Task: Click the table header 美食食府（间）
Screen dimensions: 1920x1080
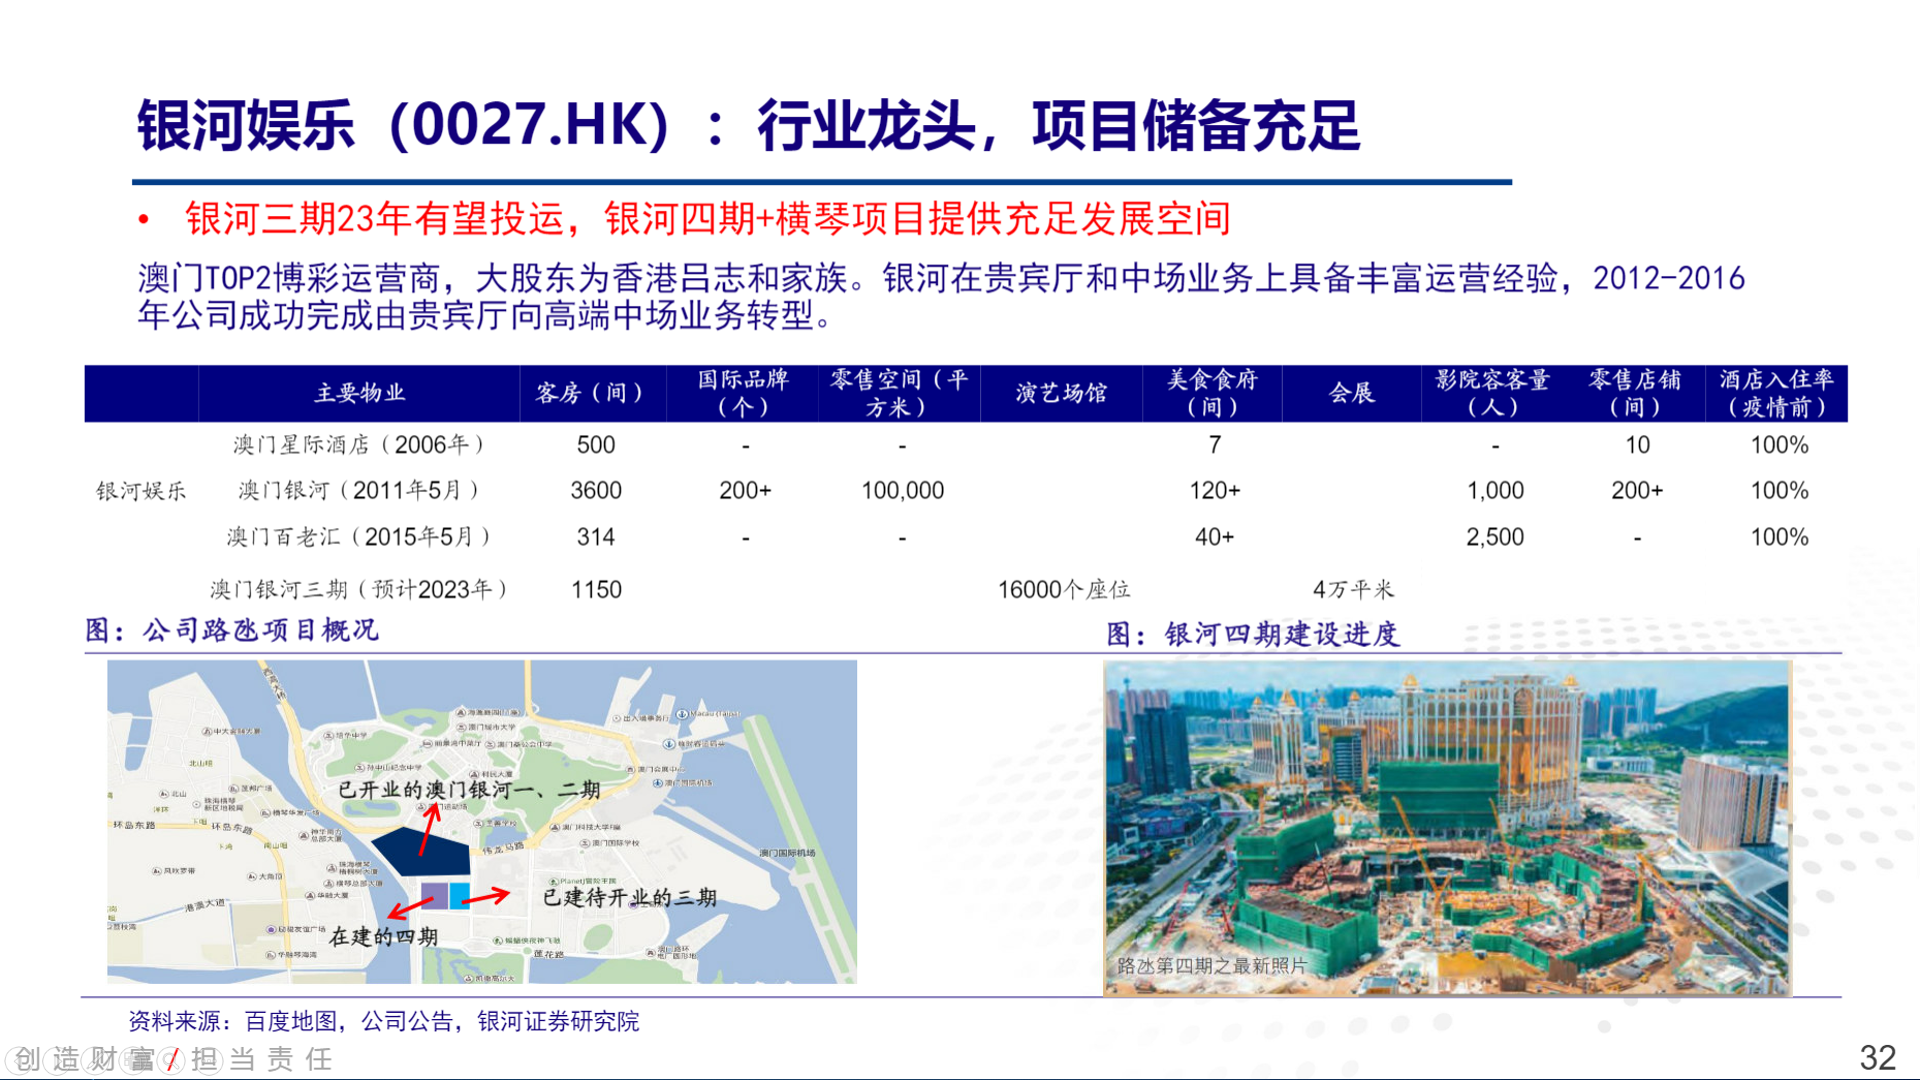Action: click(x=1212, y=393)
